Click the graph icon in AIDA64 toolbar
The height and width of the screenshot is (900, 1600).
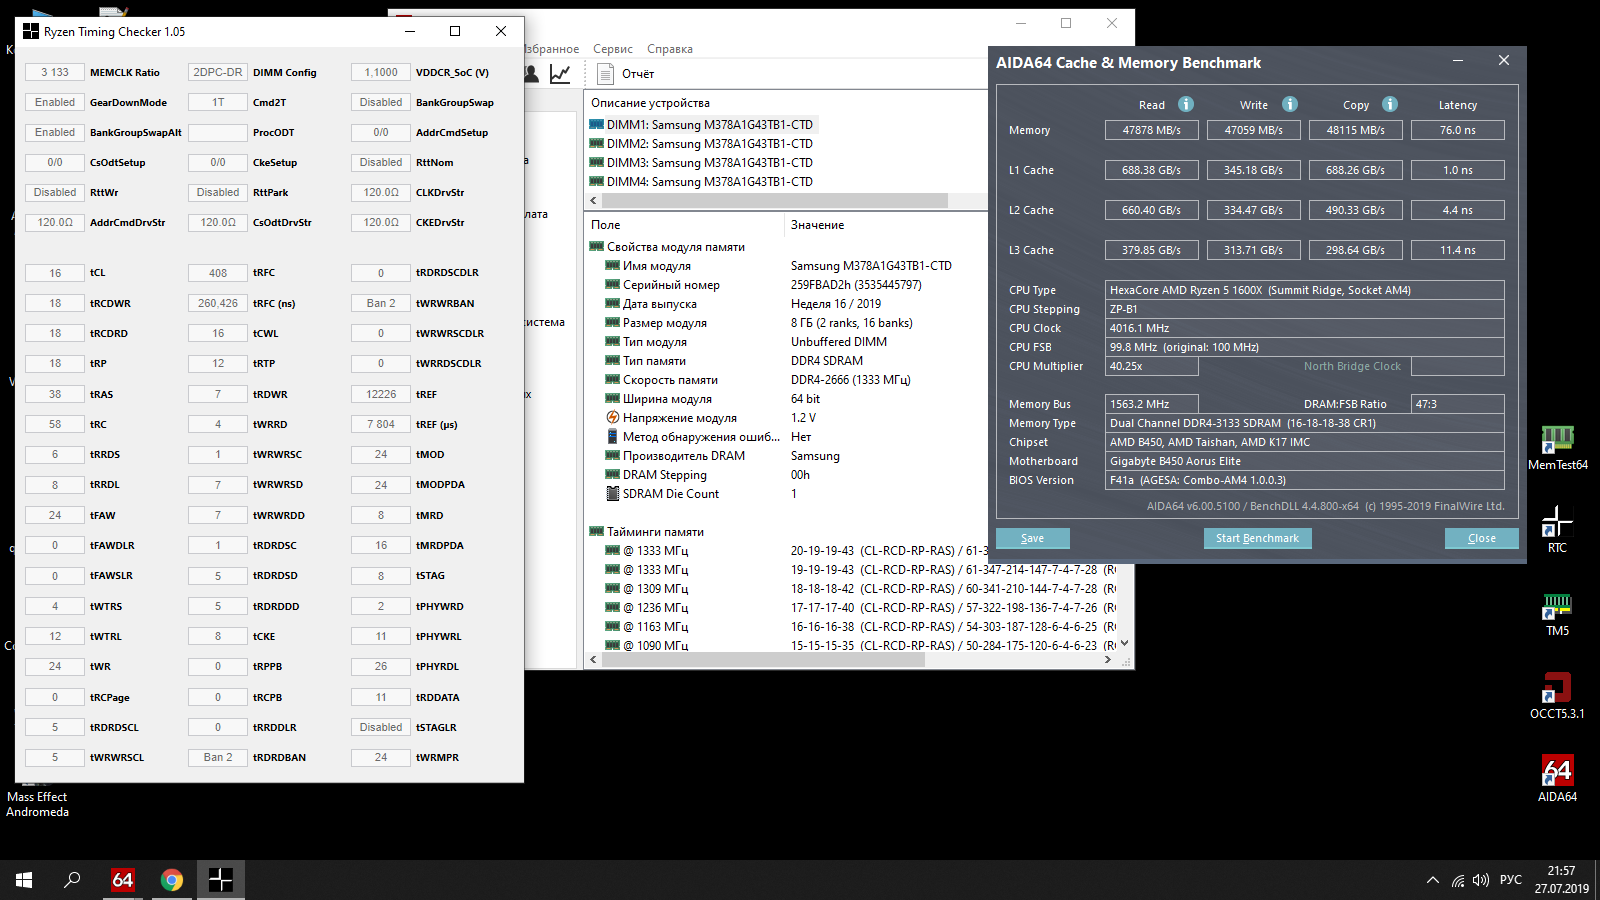560,73
